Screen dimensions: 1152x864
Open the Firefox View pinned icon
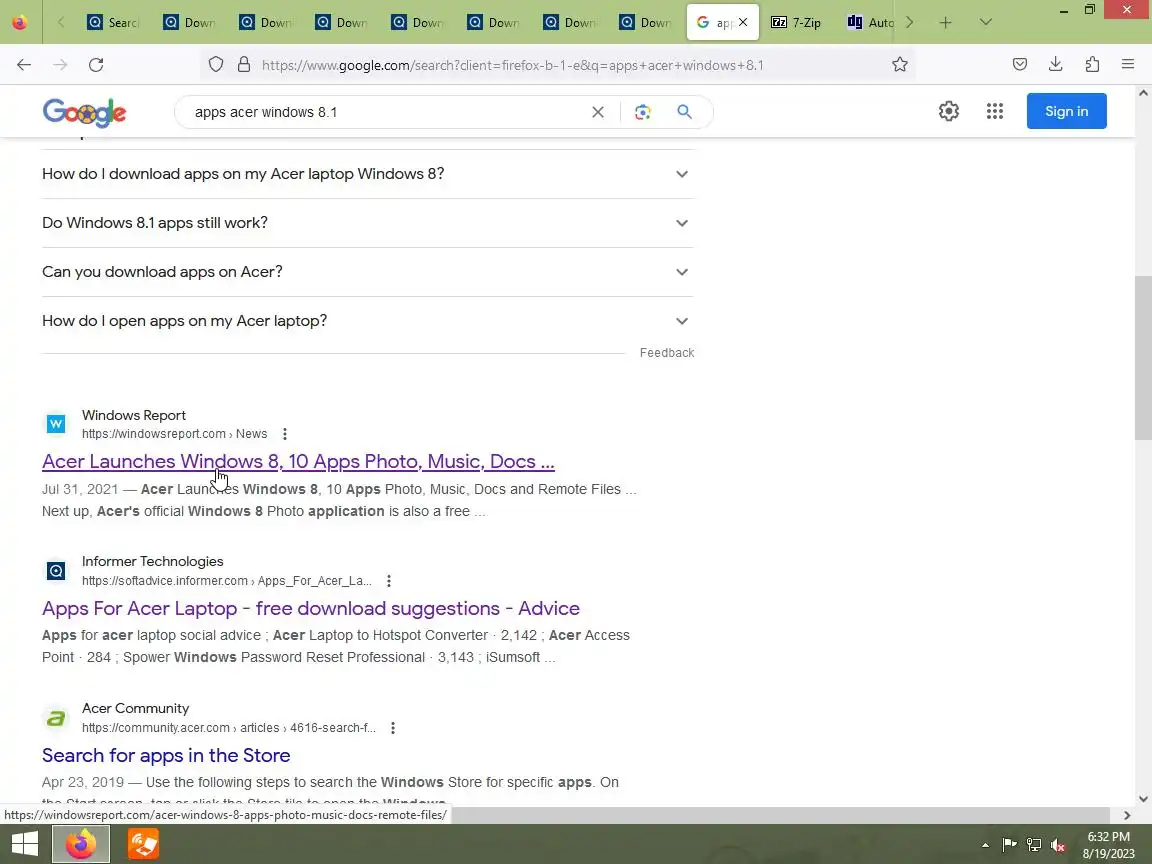pos(20,23)
